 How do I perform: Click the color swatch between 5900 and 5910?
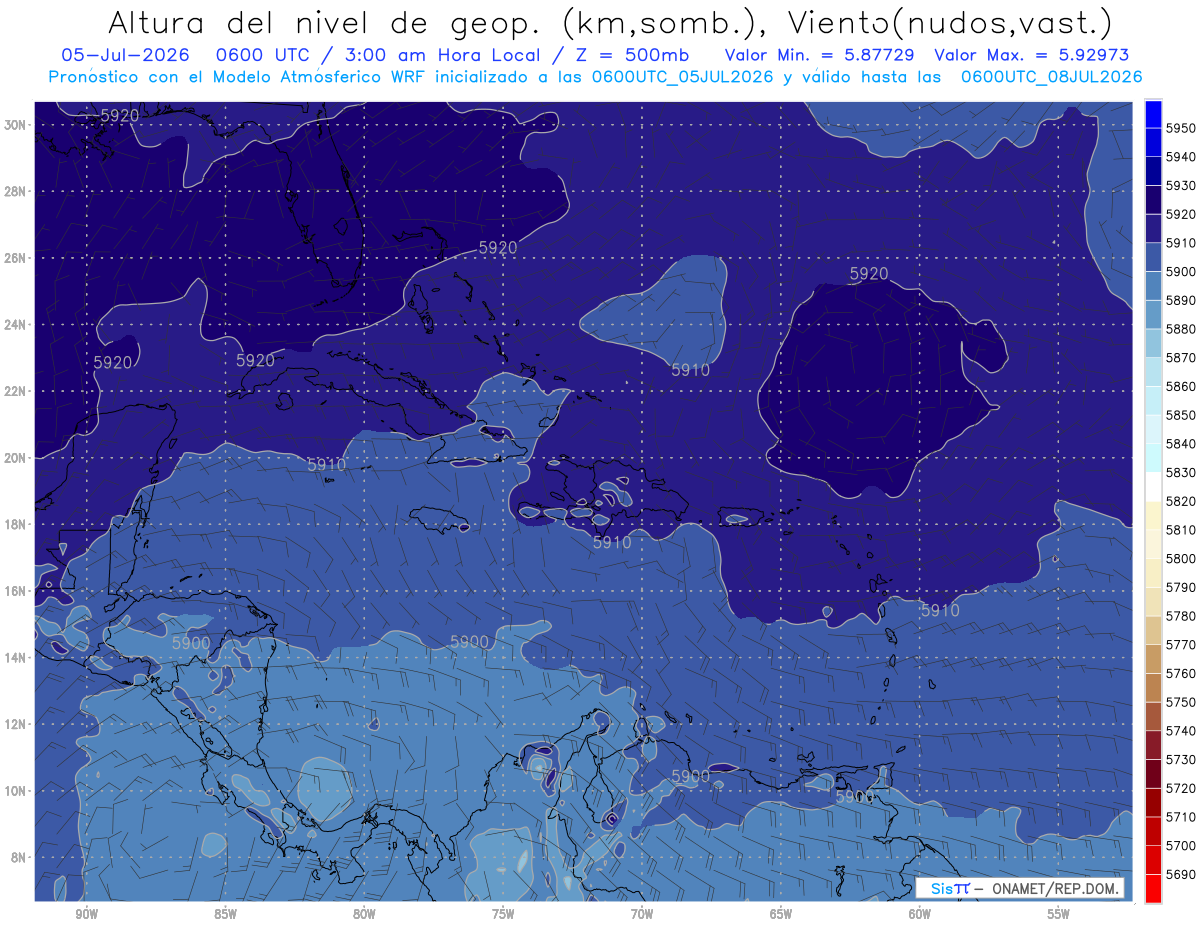click(x=1153, y=257)
